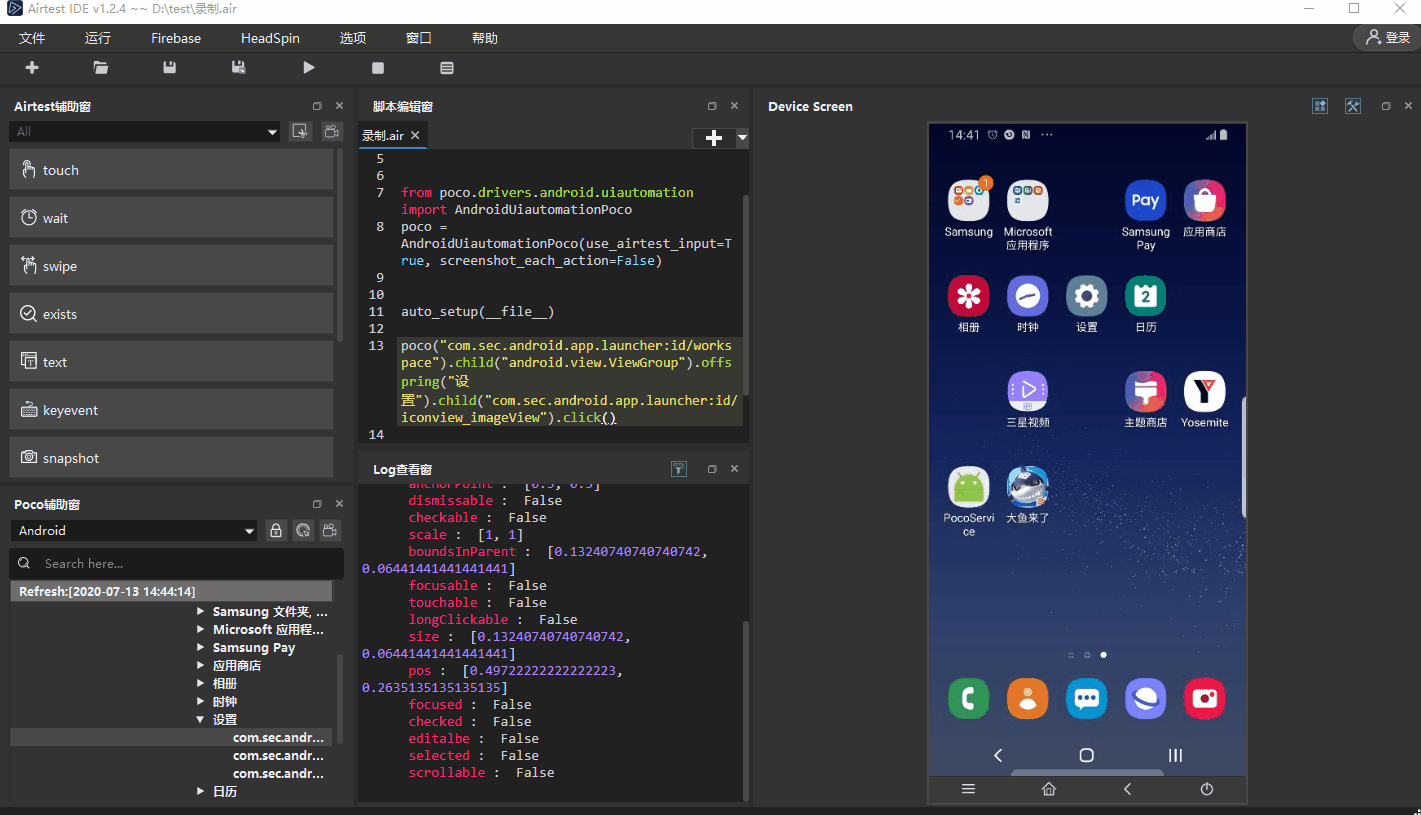Click the Log filter icon
This screenshot has height=815, width=1421.
679,469
